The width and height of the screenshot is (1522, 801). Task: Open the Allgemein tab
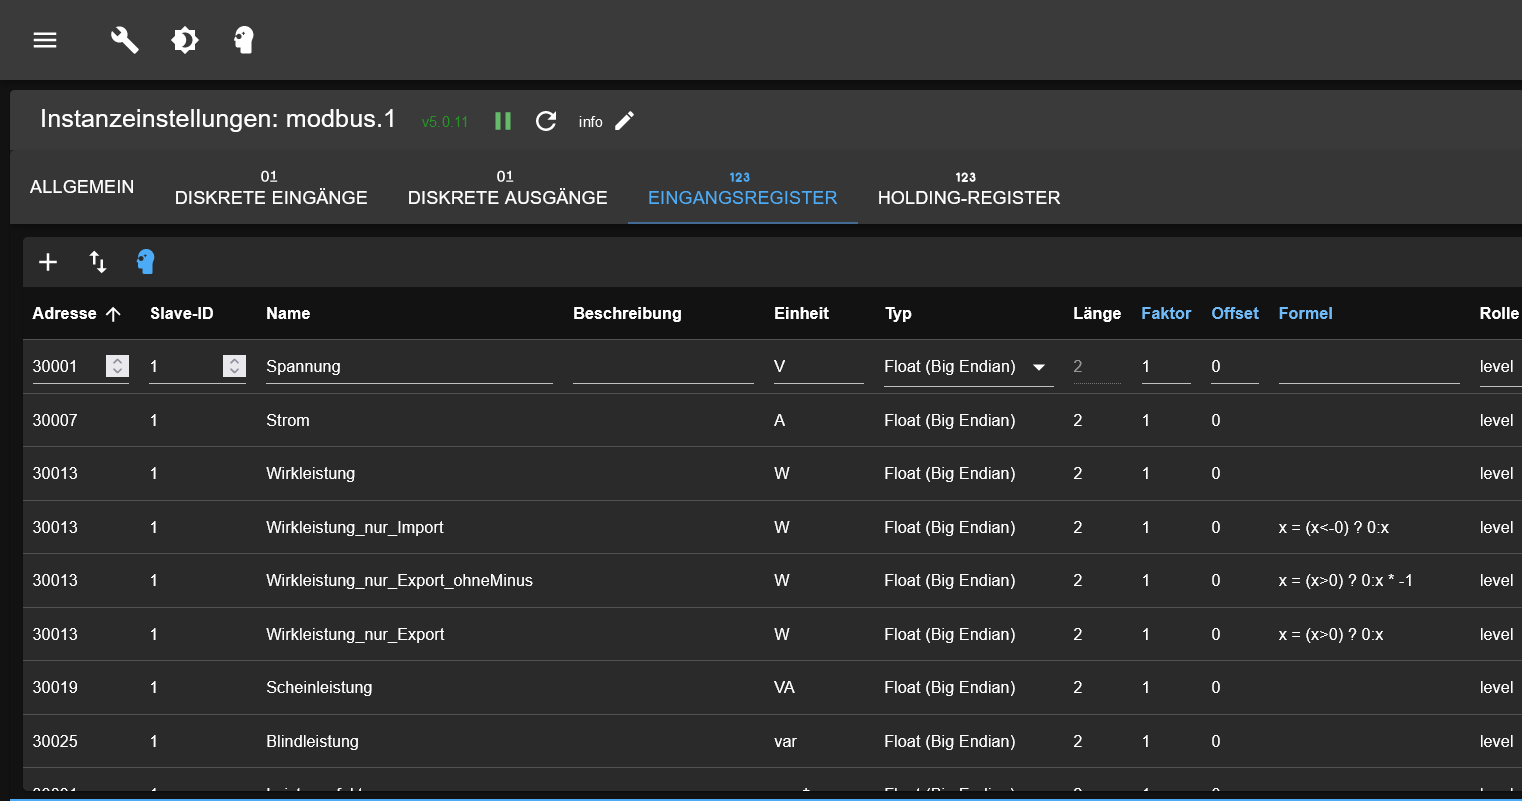[x=82, y=187]
